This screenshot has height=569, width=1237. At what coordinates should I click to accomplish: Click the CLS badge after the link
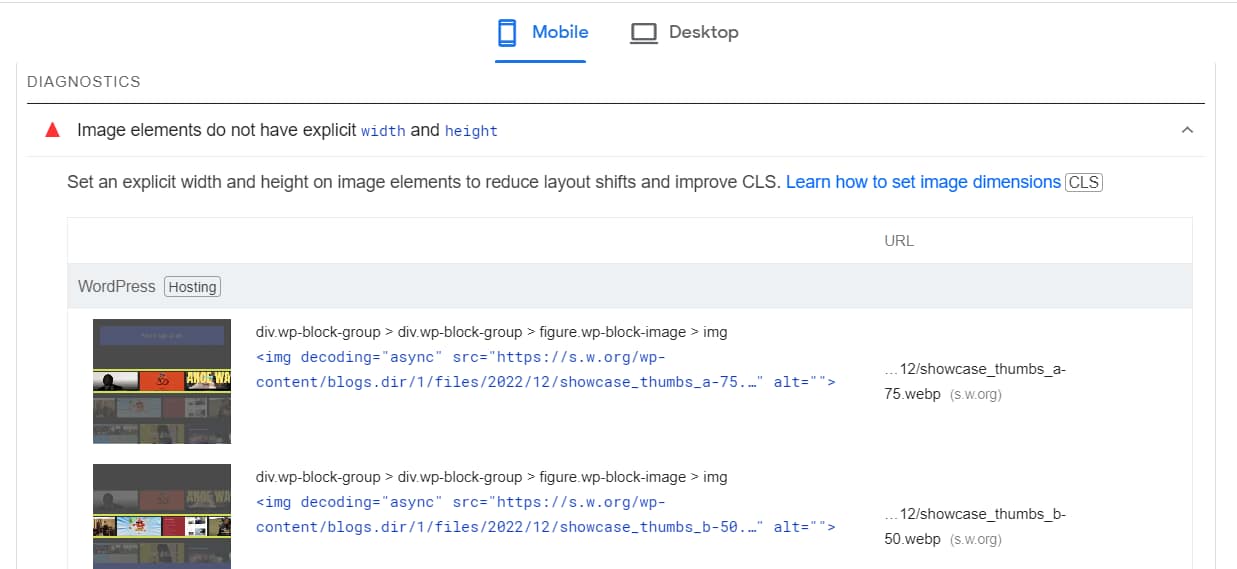click(1084, 182)
